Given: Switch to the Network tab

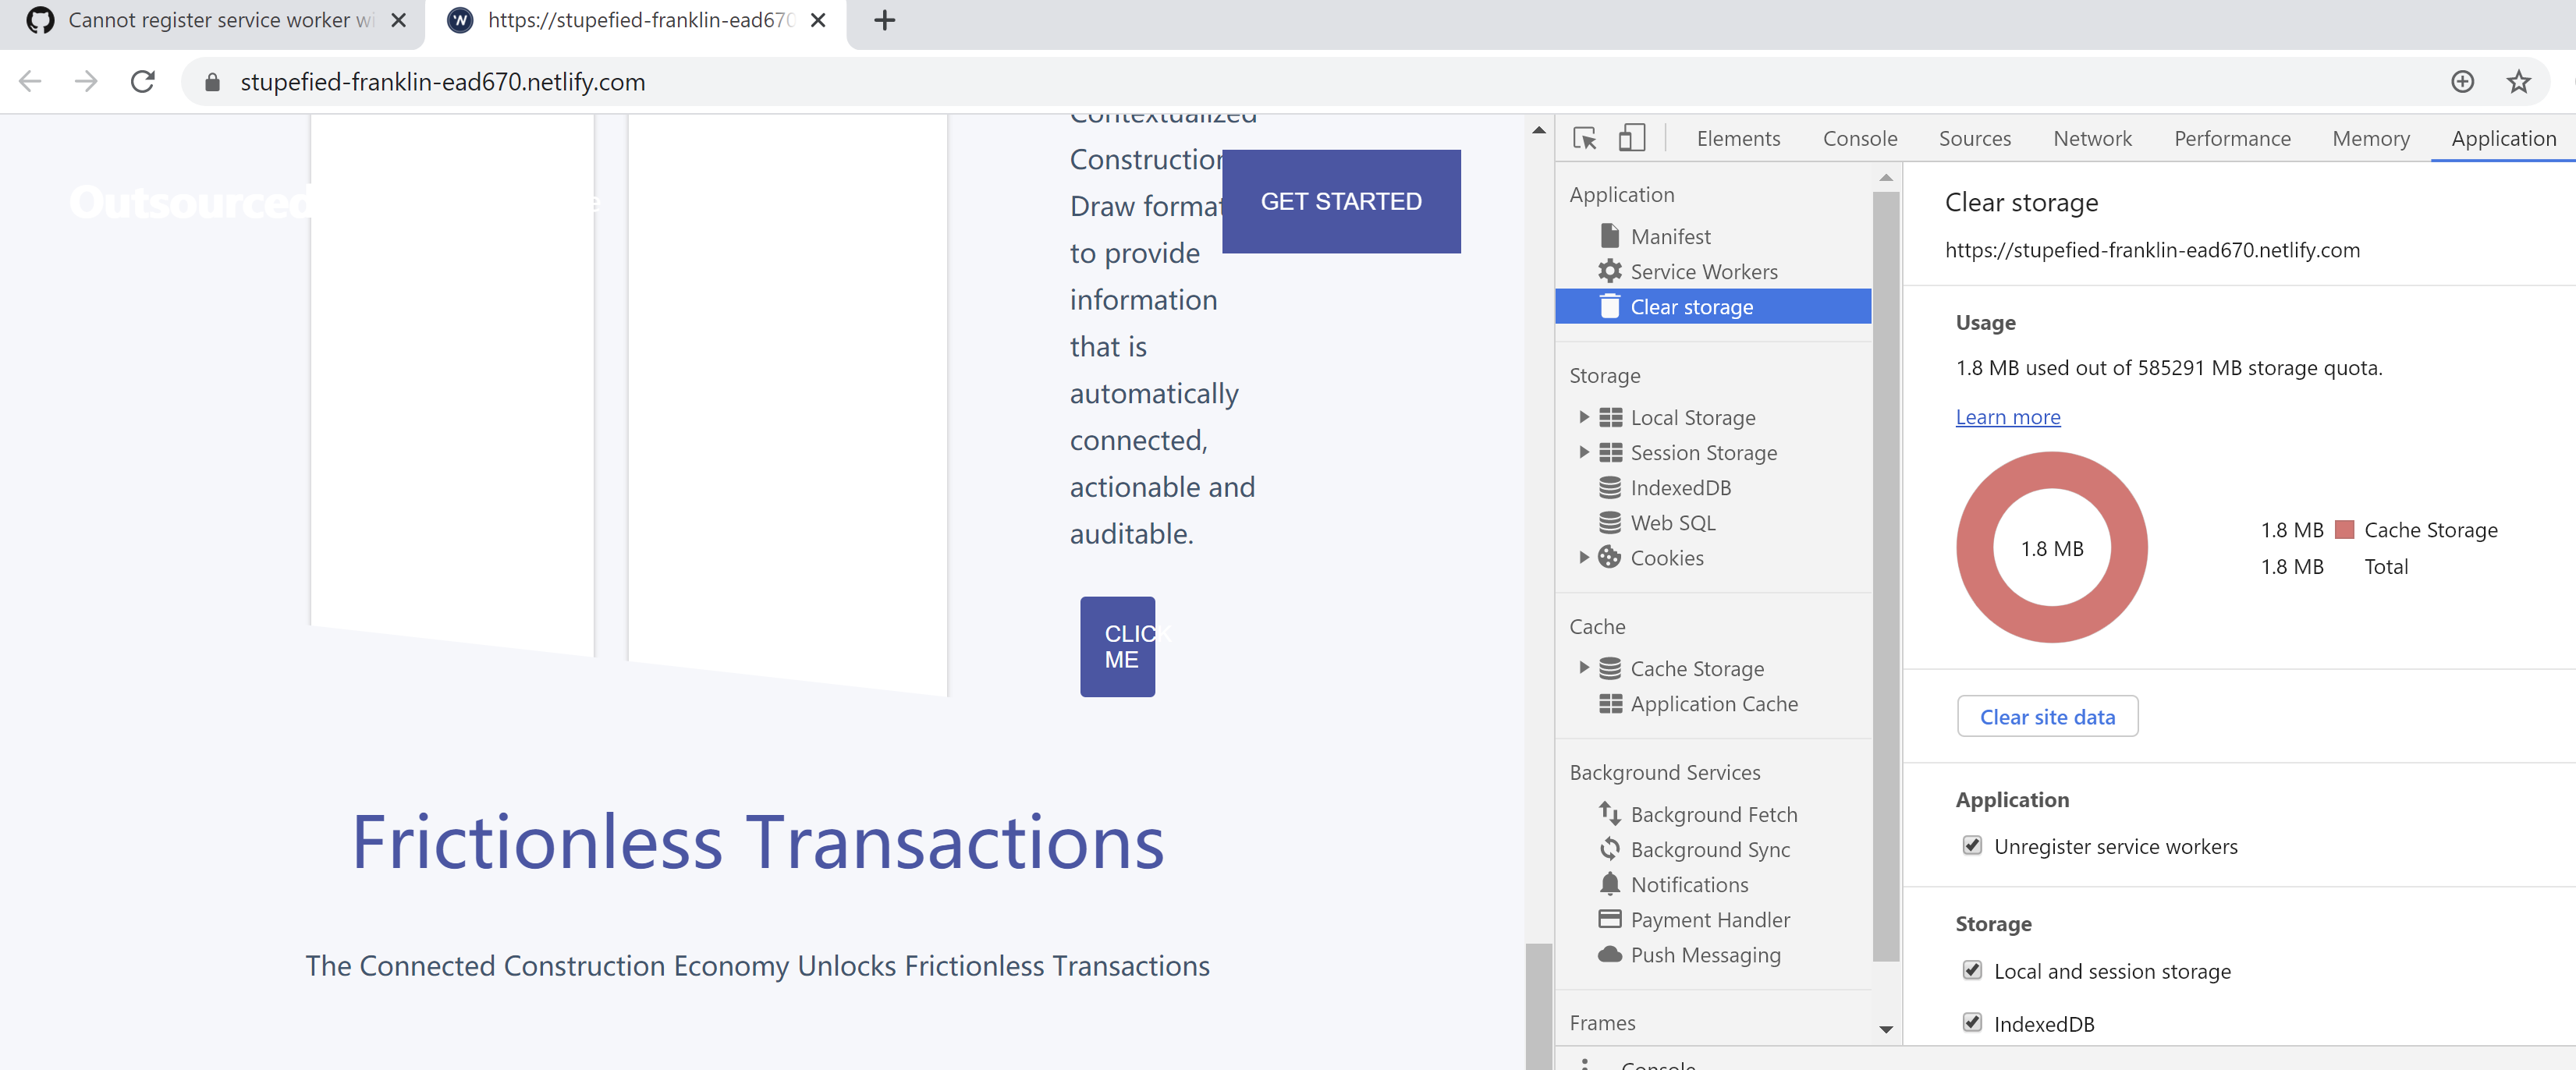Looking at the screenshot, I should tap(2092, 139).
